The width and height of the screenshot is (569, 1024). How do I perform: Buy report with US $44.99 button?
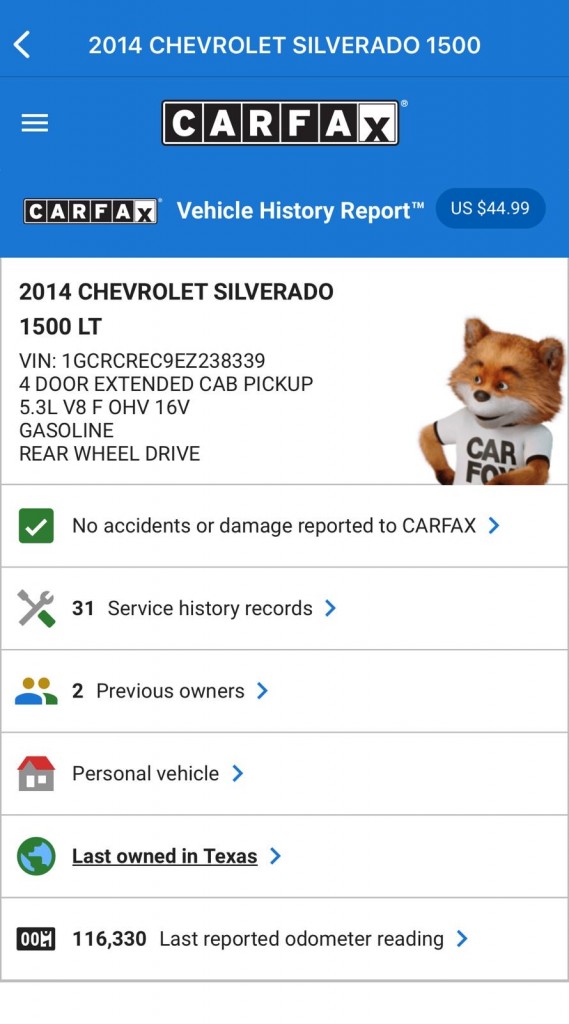[x=490, y=208]
